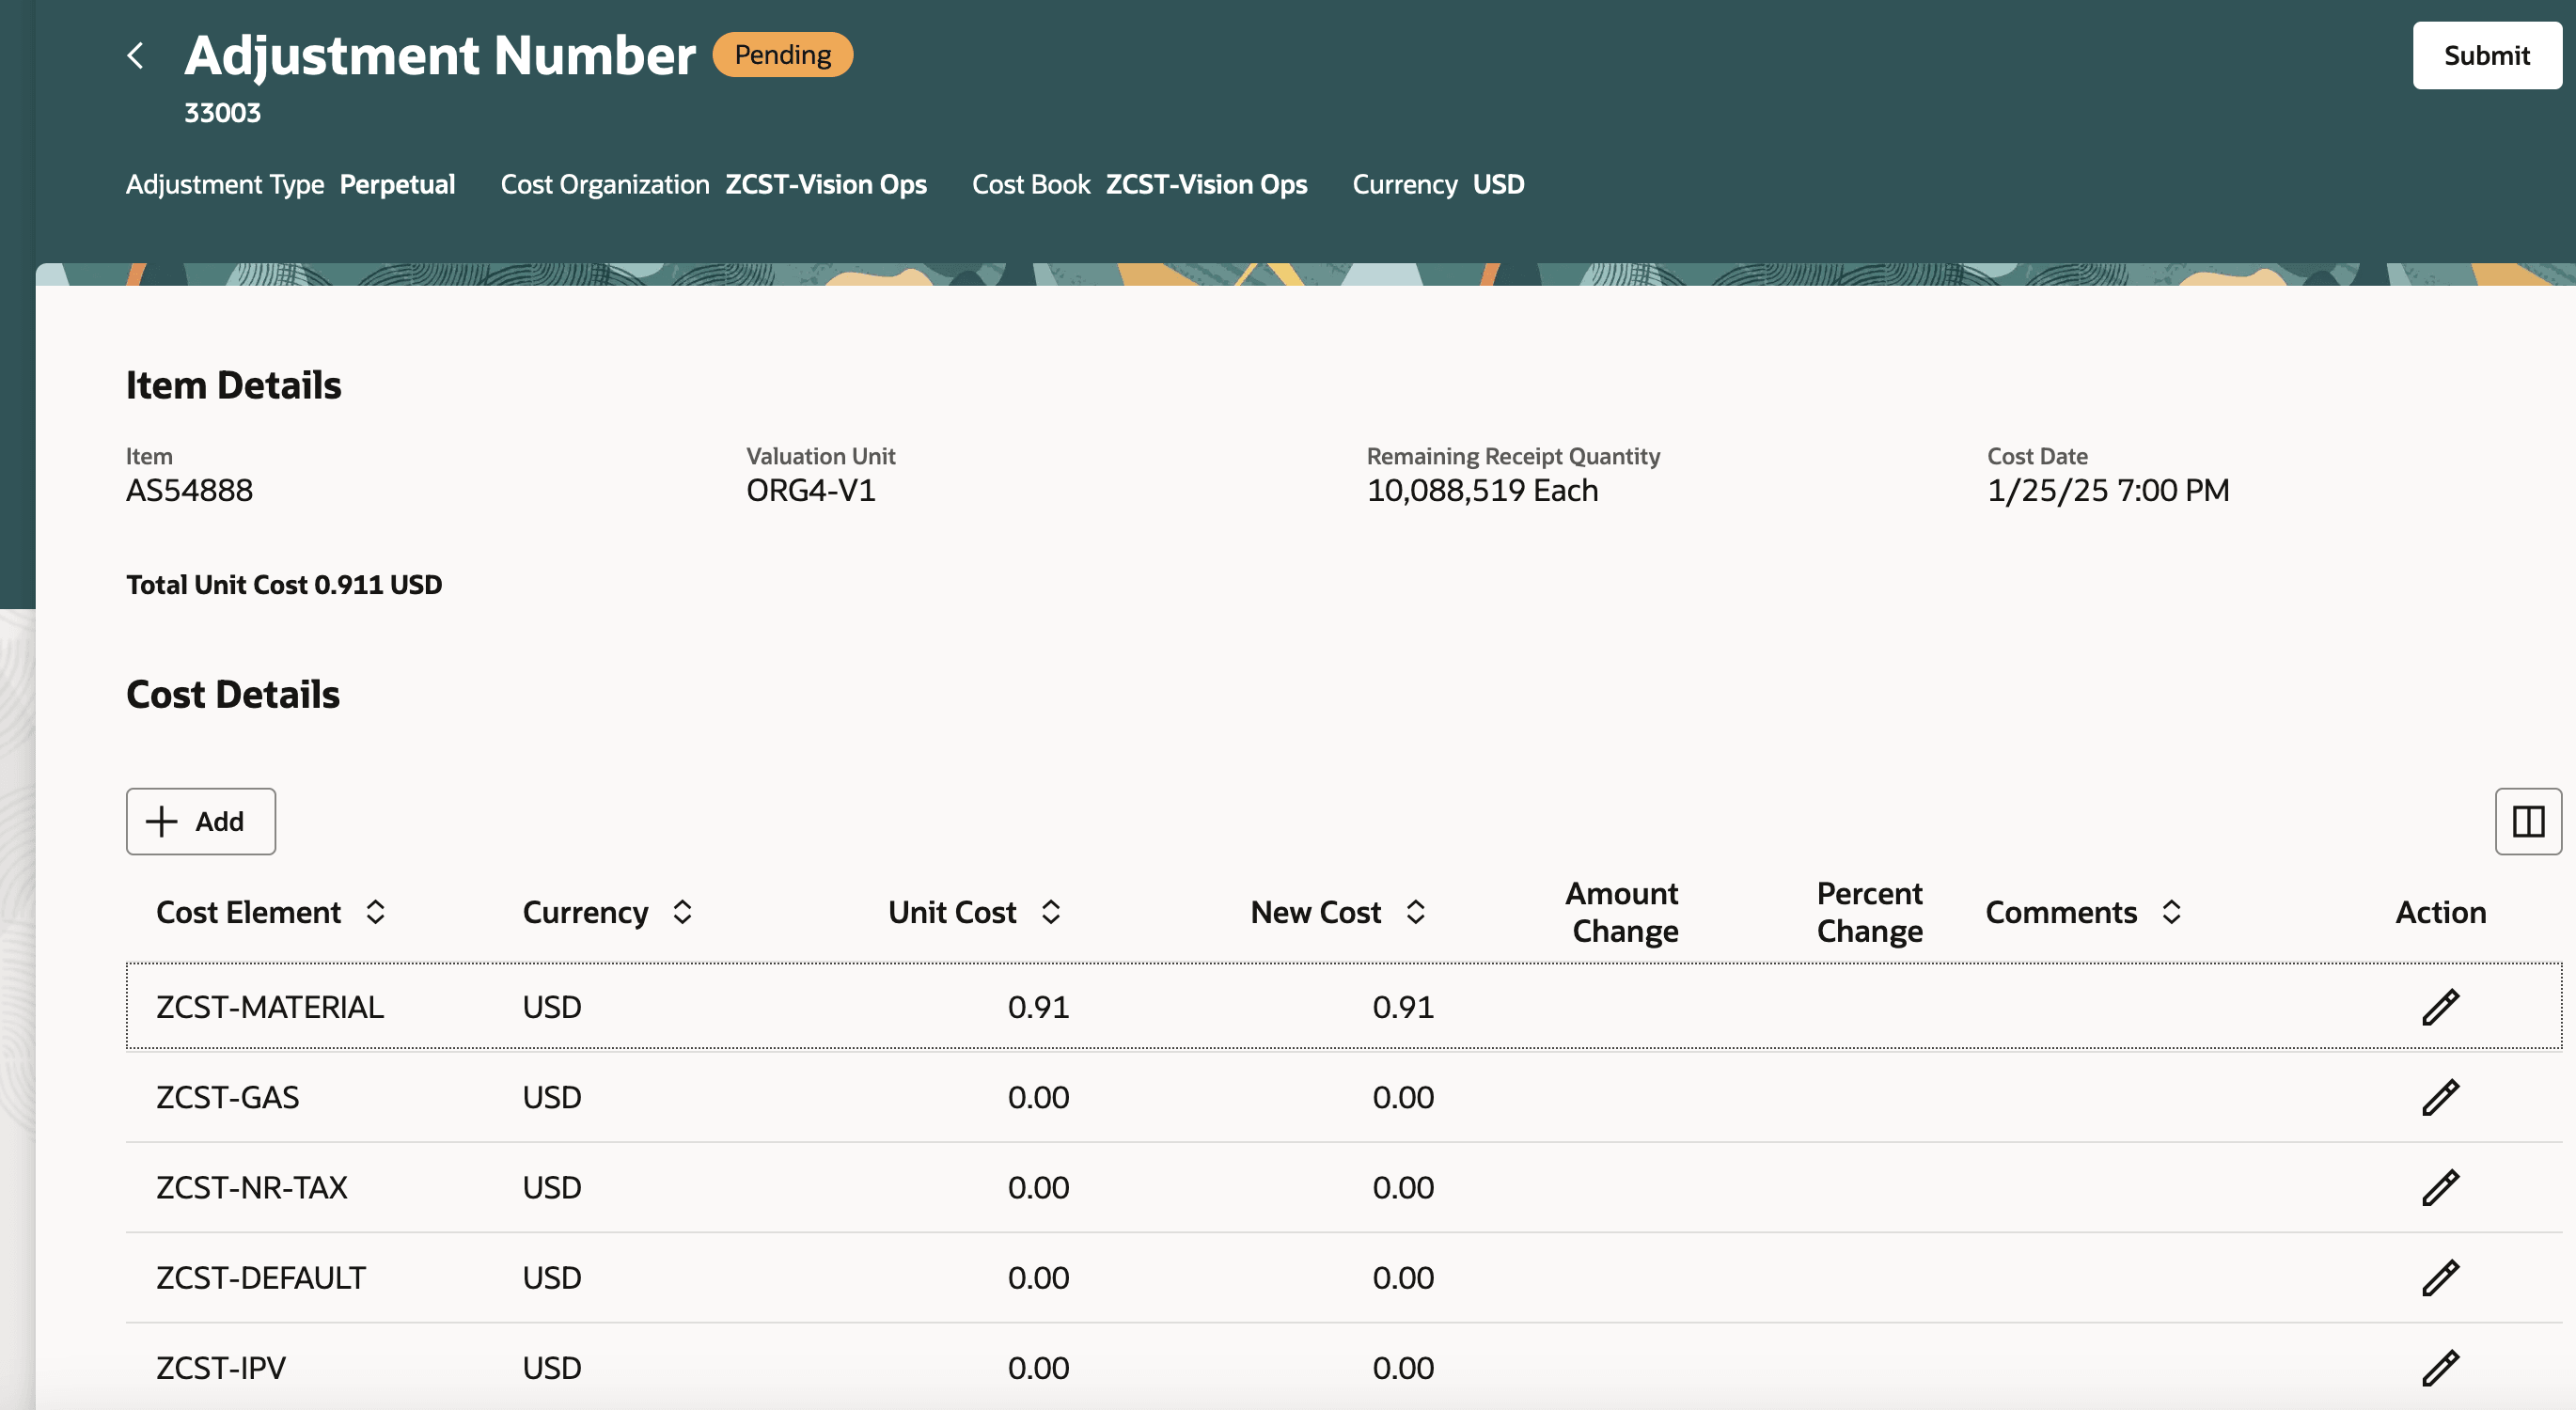The image size is (2576, 1410).
Task: Sort by New Cost column arrows
Action: click(x=1415, y=911)
